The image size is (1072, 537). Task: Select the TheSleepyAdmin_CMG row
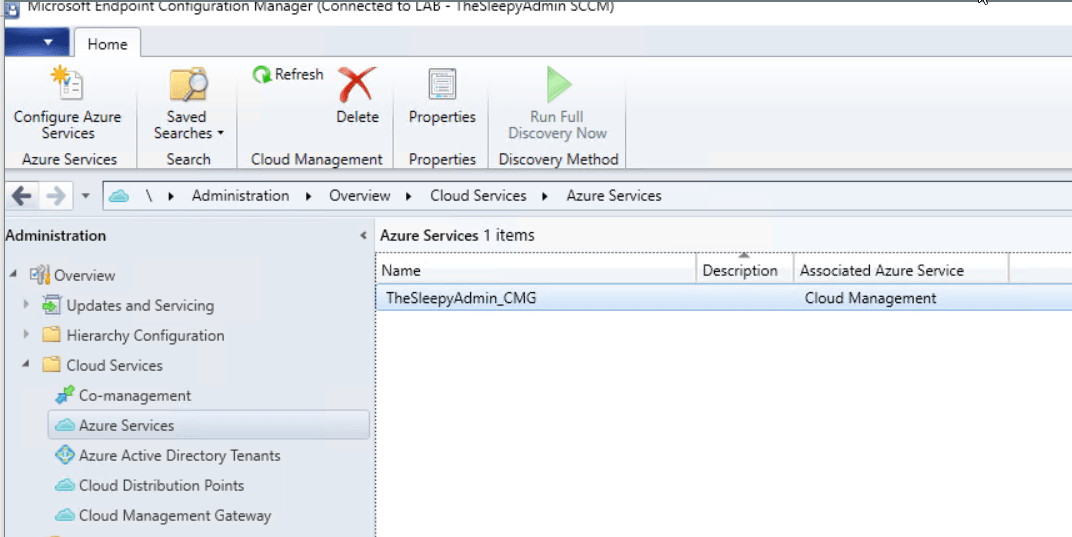(461, 298)
